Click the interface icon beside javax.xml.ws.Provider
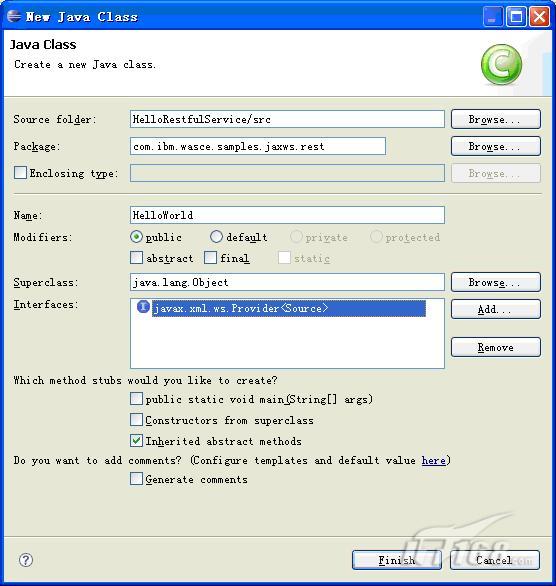The width and height of the screenshot is (556, 586). (x=143, y=307)
